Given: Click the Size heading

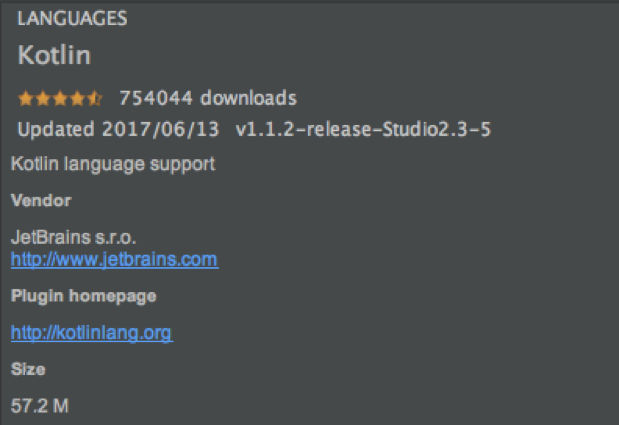Looking at the screenshot, I should click(x=28, y=370).
